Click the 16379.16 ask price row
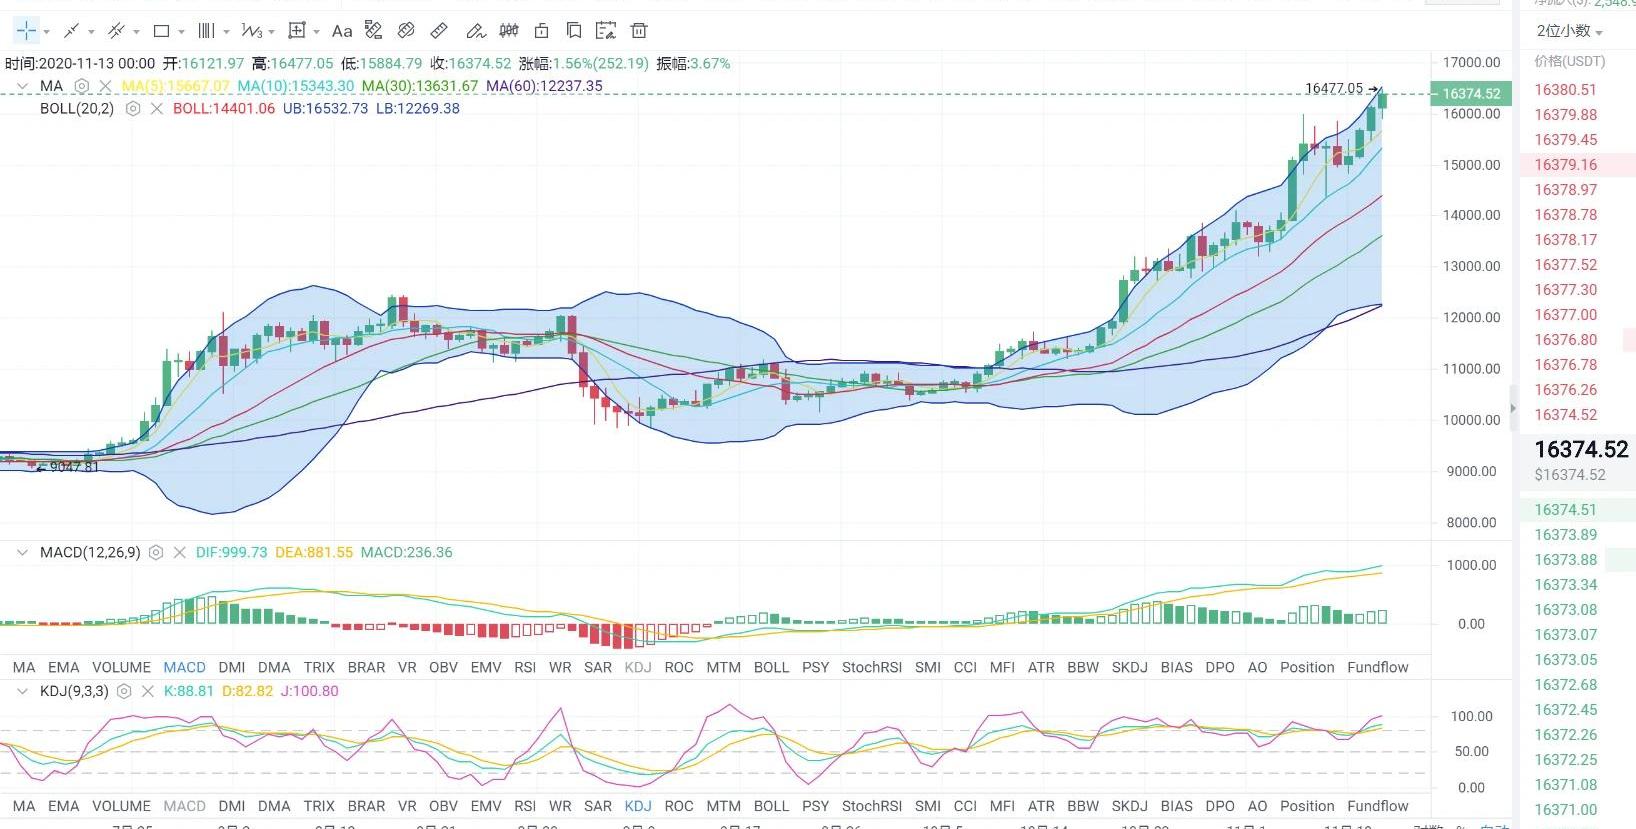This screenshot has height=829, width=1636. point(1565,165)
